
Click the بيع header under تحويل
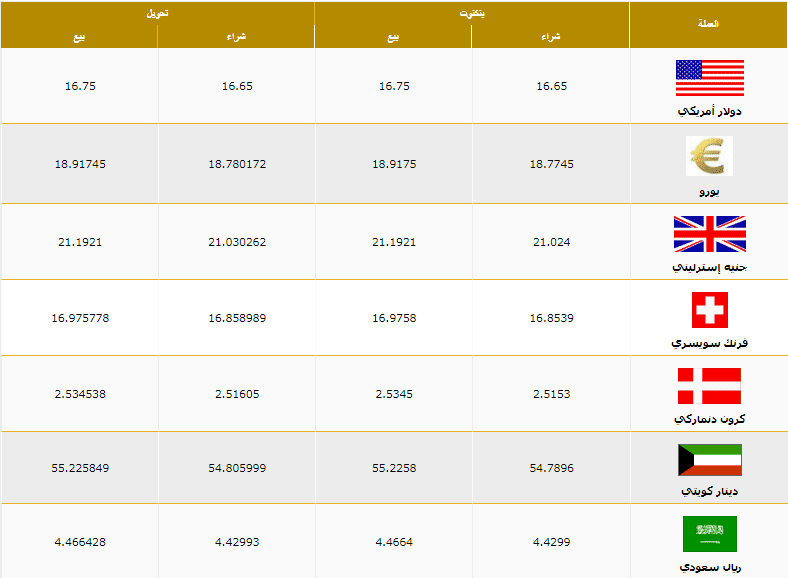79,37
